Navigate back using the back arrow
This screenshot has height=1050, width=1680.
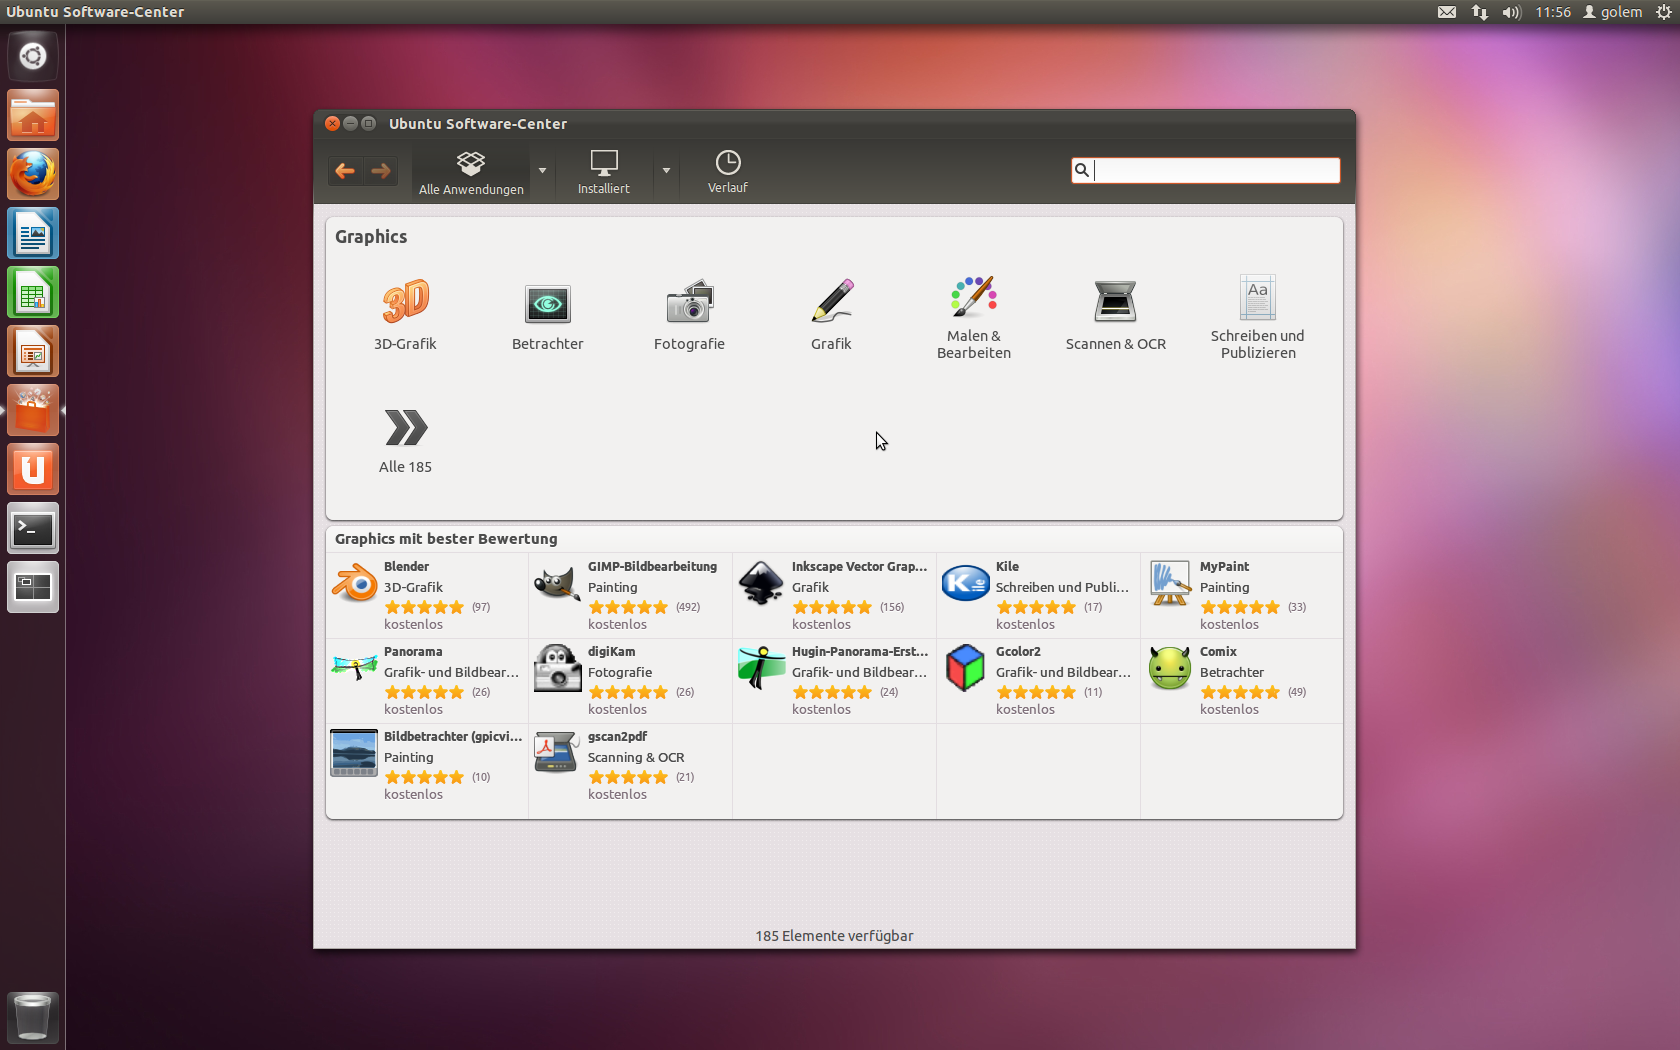(x=345, y=171)
